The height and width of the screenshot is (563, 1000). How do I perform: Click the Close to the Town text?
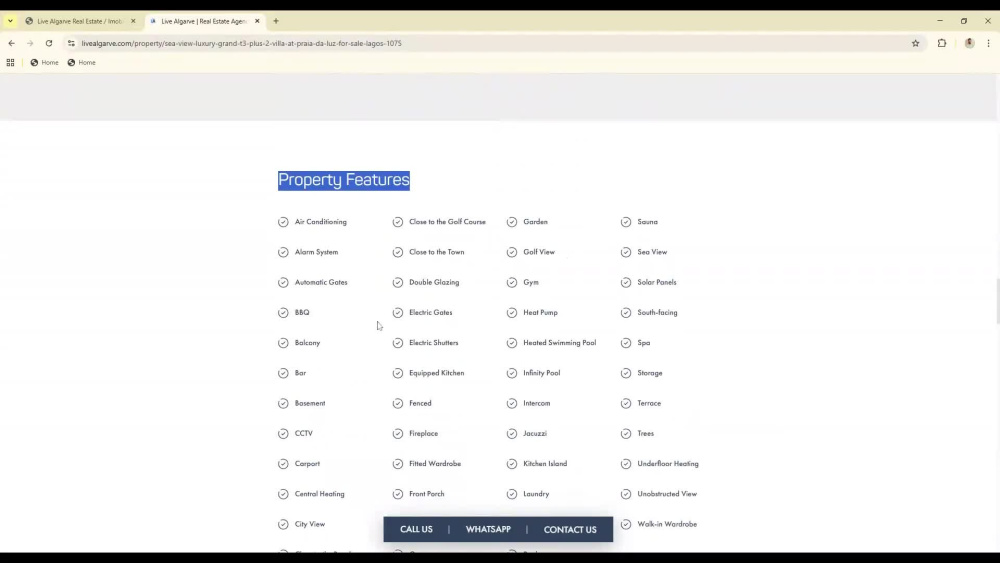(x=436, y=252)
